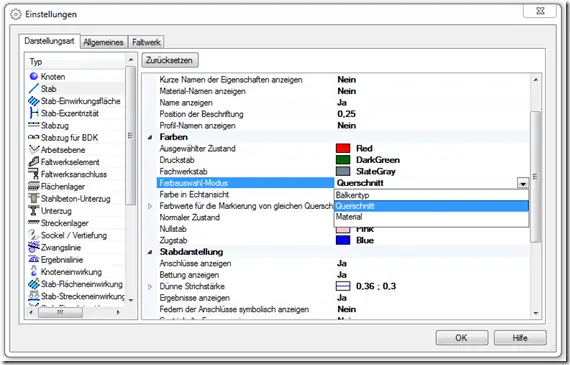This screenshot has width=570, height=365.
Task: Switch to the Darstellungsart tab
Action: coord(49,41)
